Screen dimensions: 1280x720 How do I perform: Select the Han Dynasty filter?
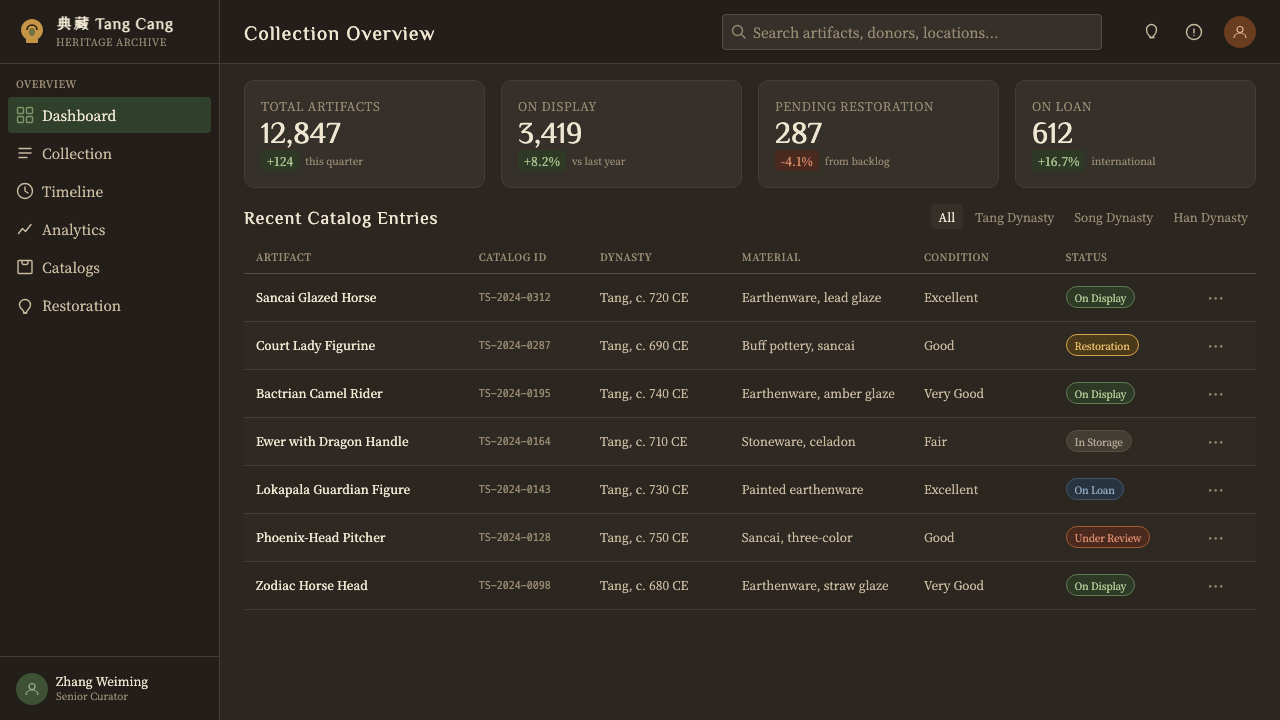pyautogui.click(x=1210, y=217)
